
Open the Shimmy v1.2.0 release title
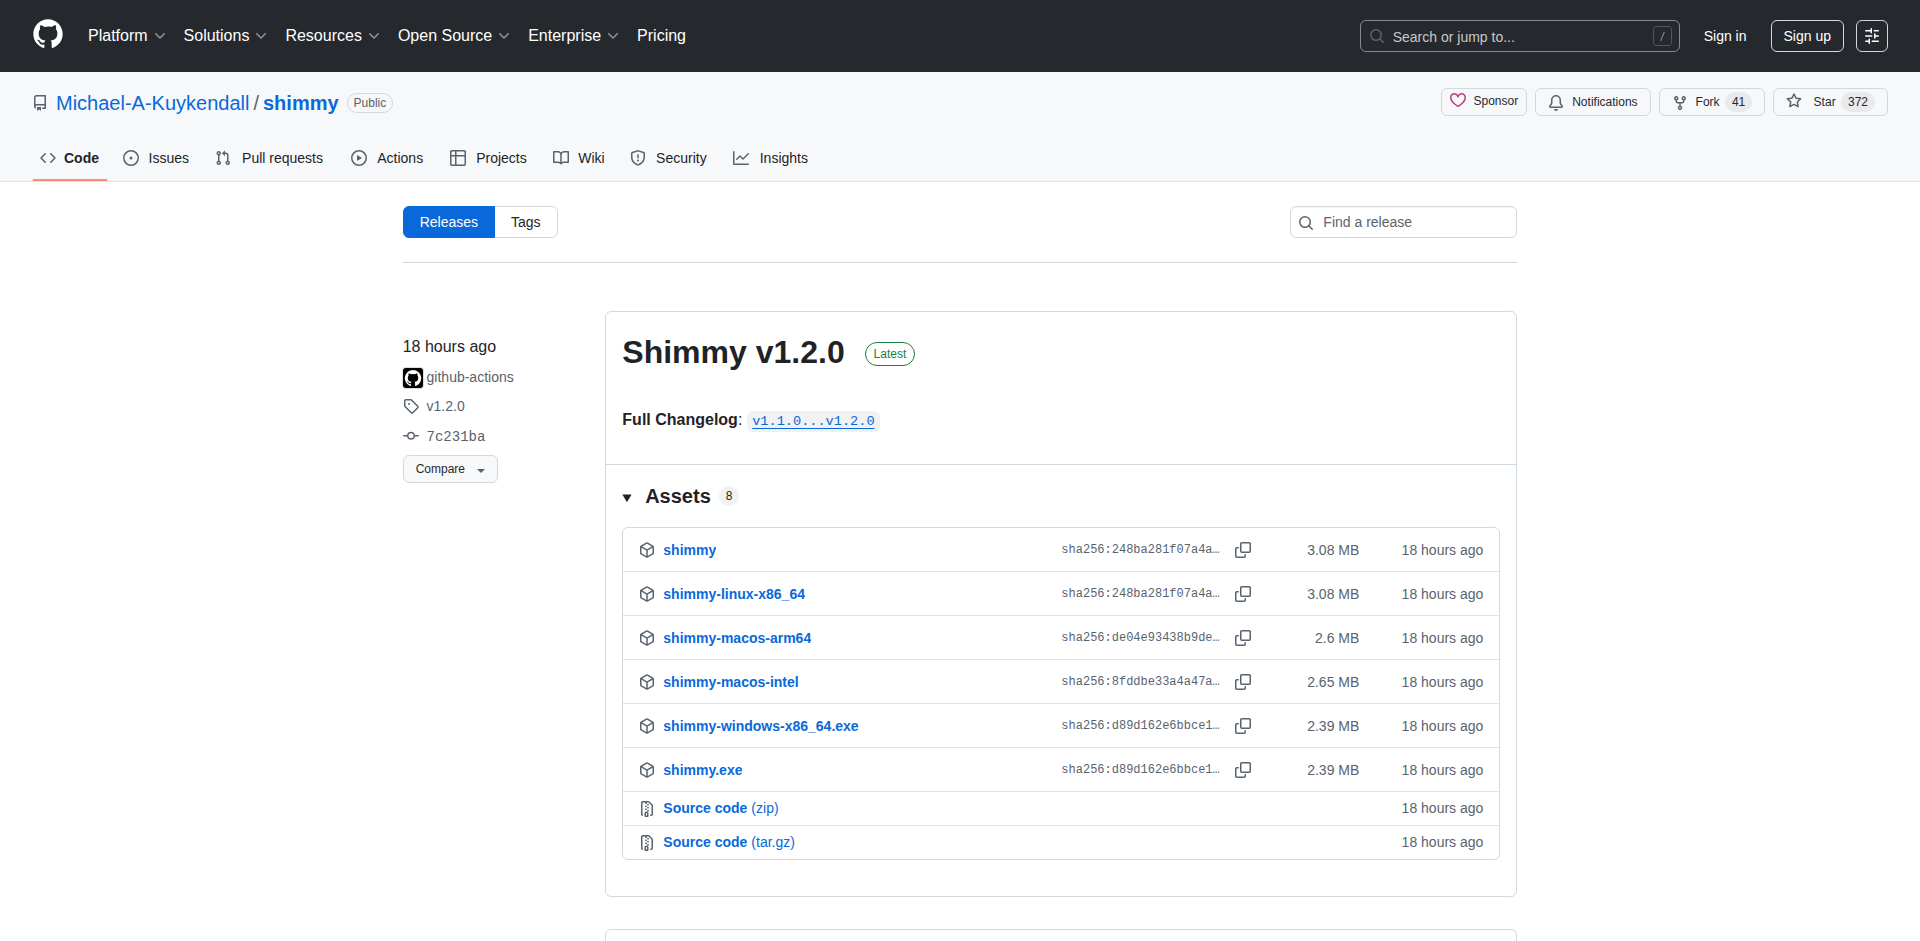click(x=733, y=352)
